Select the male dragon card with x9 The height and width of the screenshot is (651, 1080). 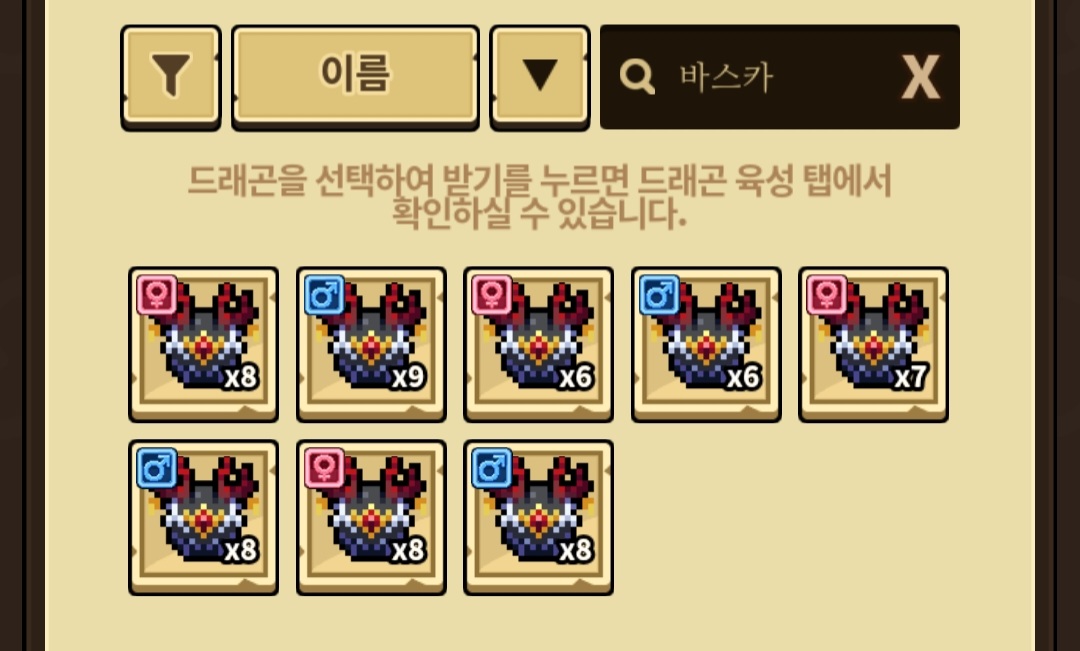(x=371, y=344)
